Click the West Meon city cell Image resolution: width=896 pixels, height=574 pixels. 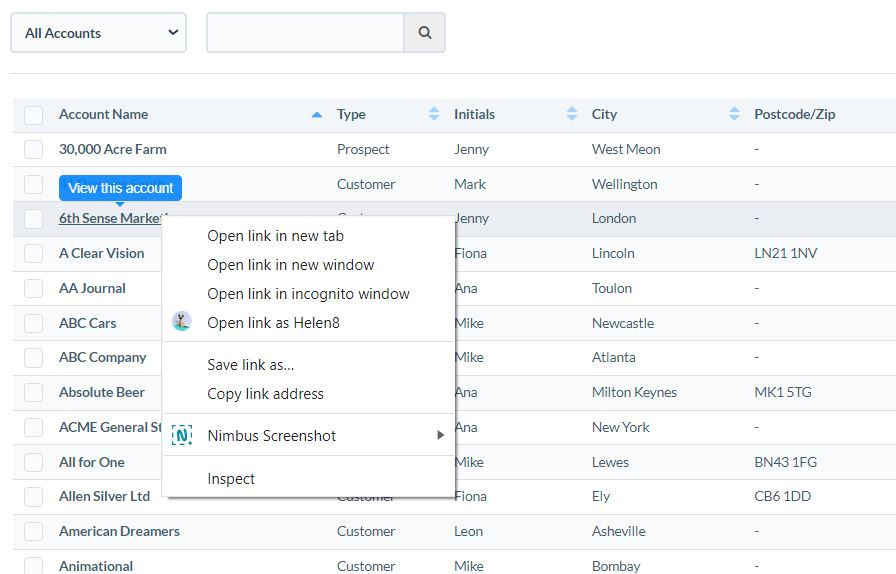626,149
